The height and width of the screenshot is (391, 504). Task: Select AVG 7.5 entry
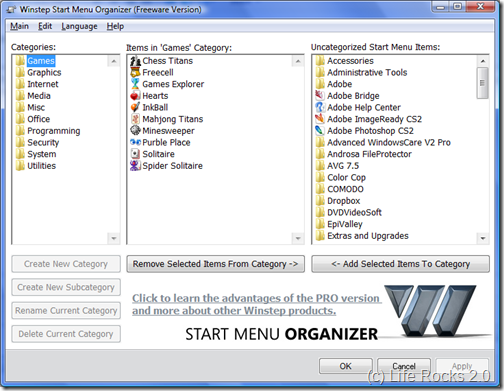343,166
